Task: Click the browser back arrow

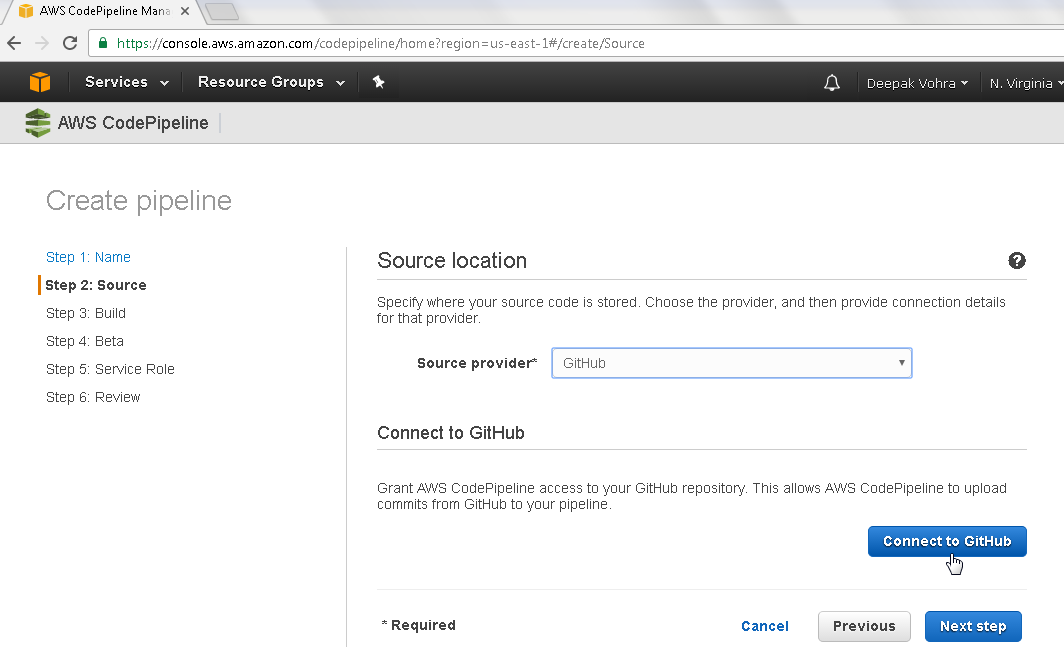Action: (x=14, y=43)
